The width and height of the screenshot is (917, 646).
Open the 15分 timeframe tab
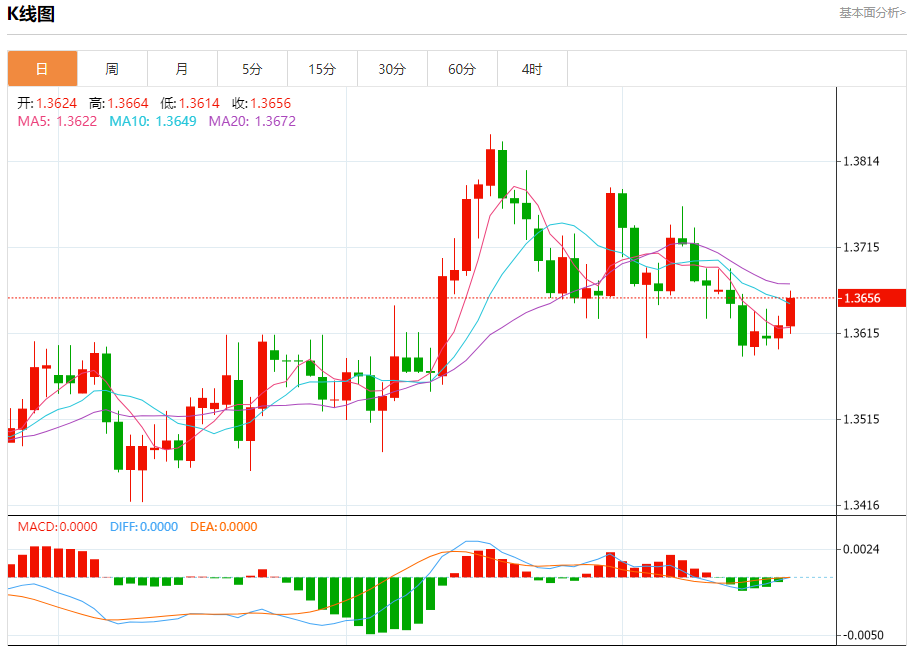322,69
